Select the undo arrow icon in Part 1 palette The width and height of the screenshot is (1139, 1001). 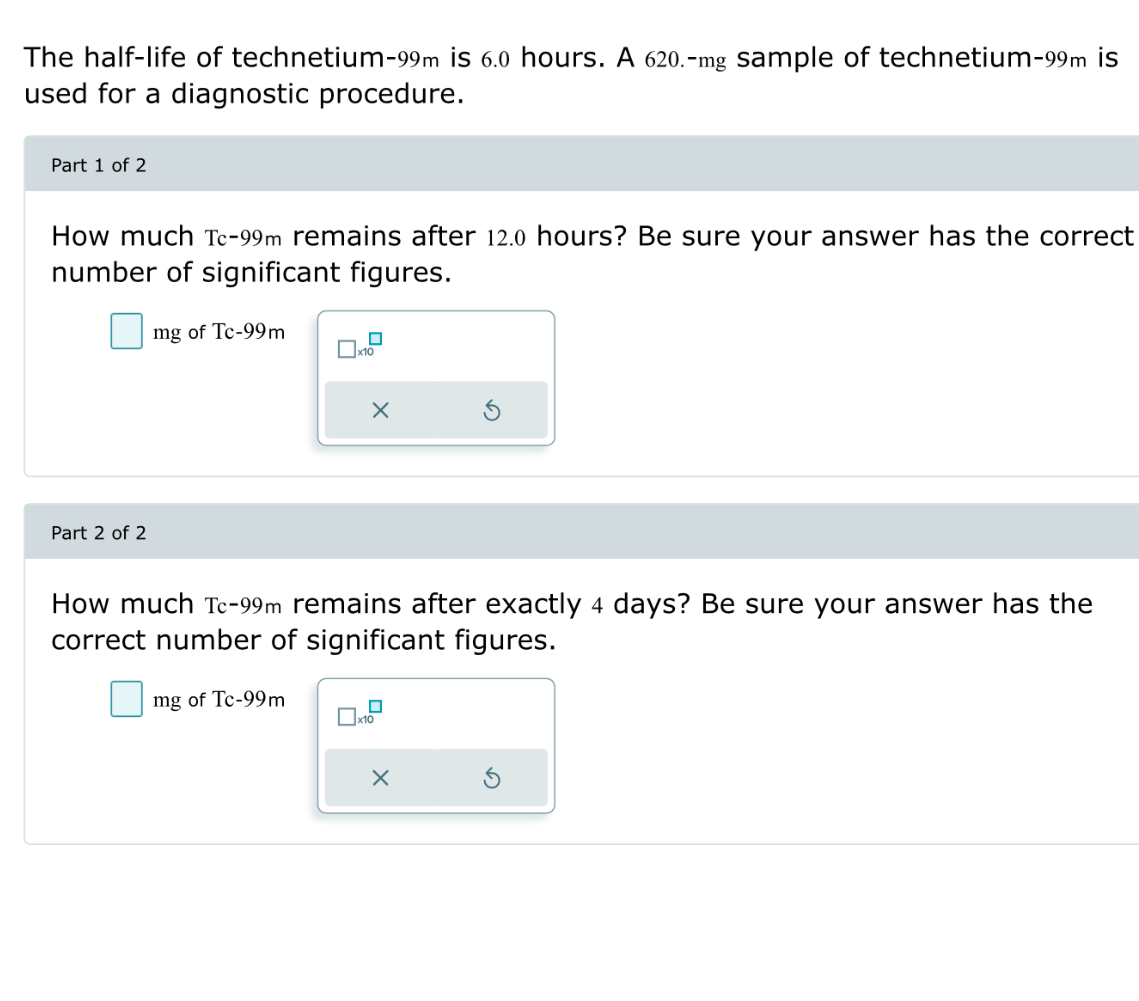coord(492,410)
